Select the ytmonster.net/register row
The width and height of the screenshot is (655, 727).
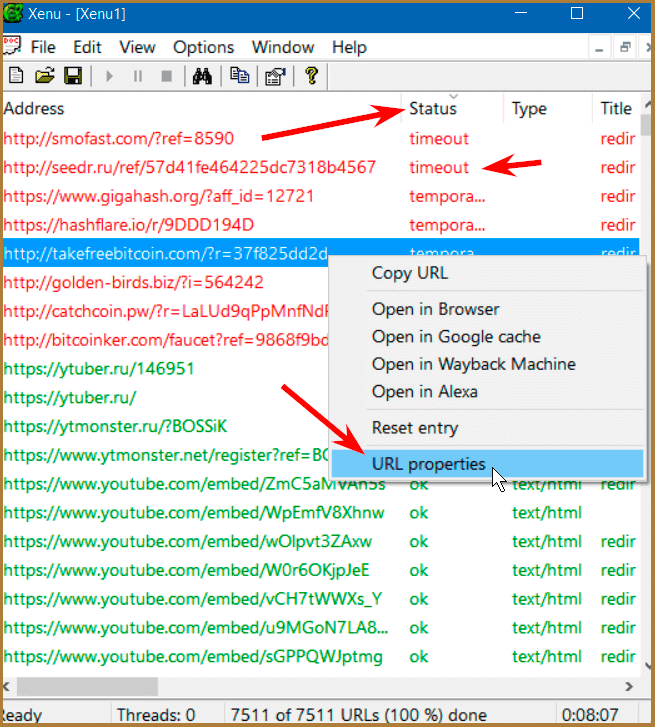coord(167,455)
